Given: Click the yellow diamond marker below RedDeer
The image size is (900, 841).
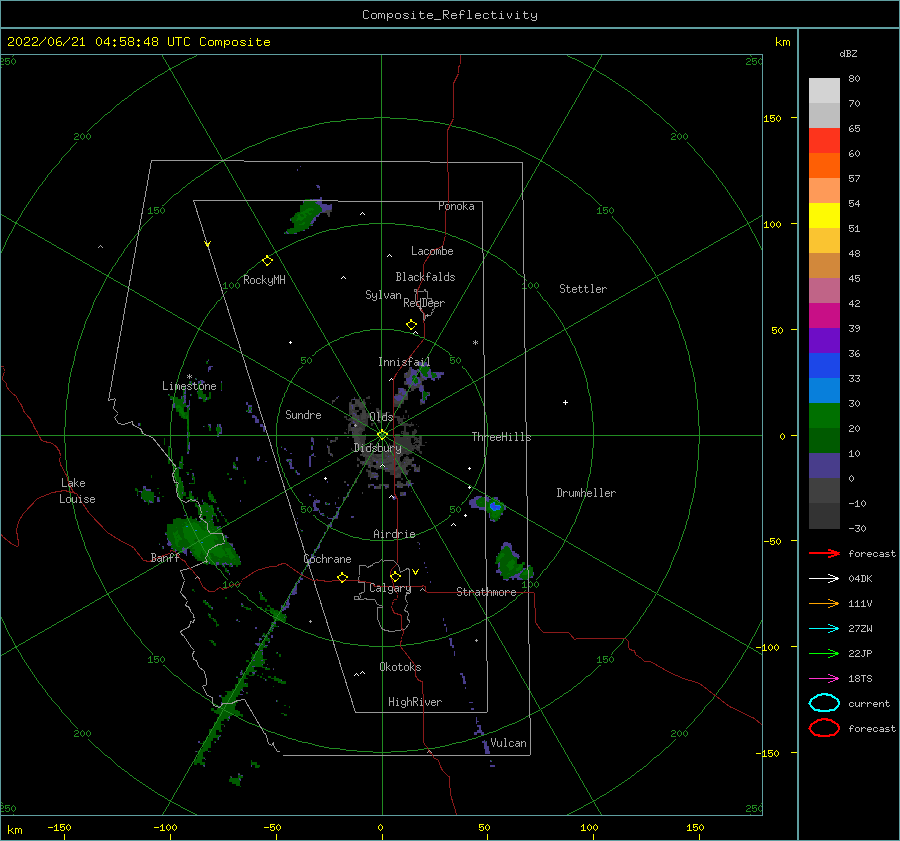Looking at the screenshot, I should 412,325.
